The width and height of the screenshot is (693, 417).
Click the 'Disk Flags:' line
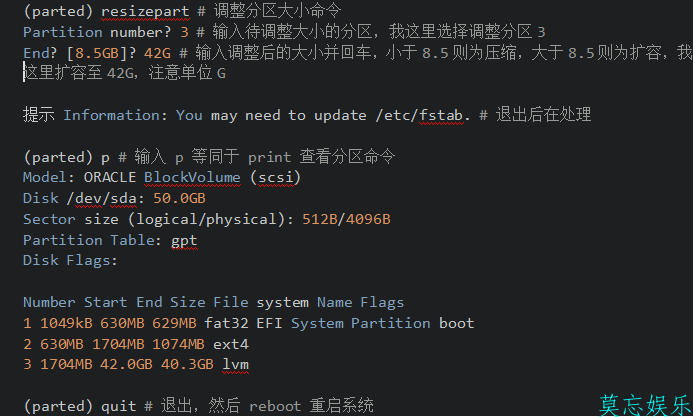click(70, 260)
